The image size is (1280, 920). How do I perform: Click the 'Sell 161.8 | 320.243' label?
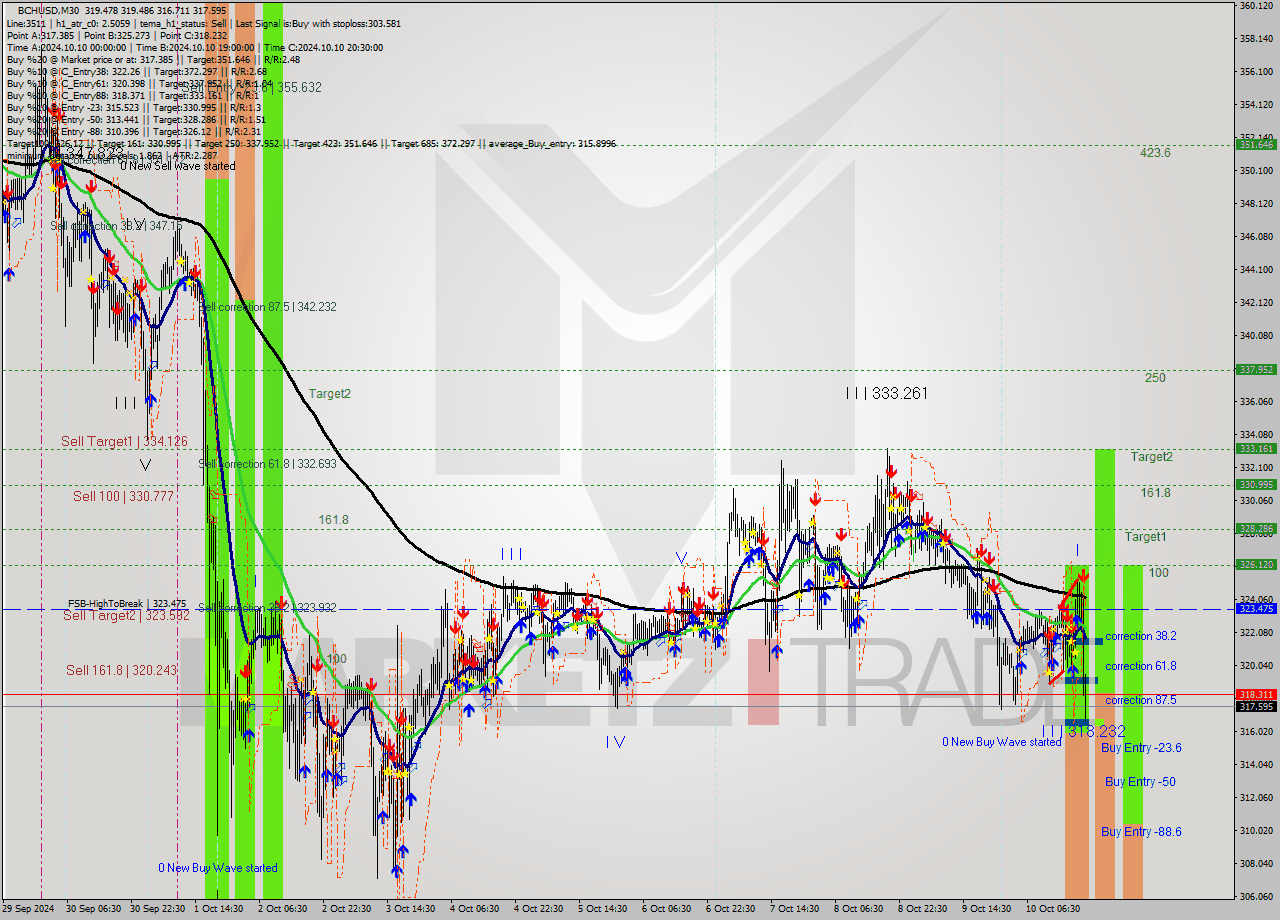point(121,670)
